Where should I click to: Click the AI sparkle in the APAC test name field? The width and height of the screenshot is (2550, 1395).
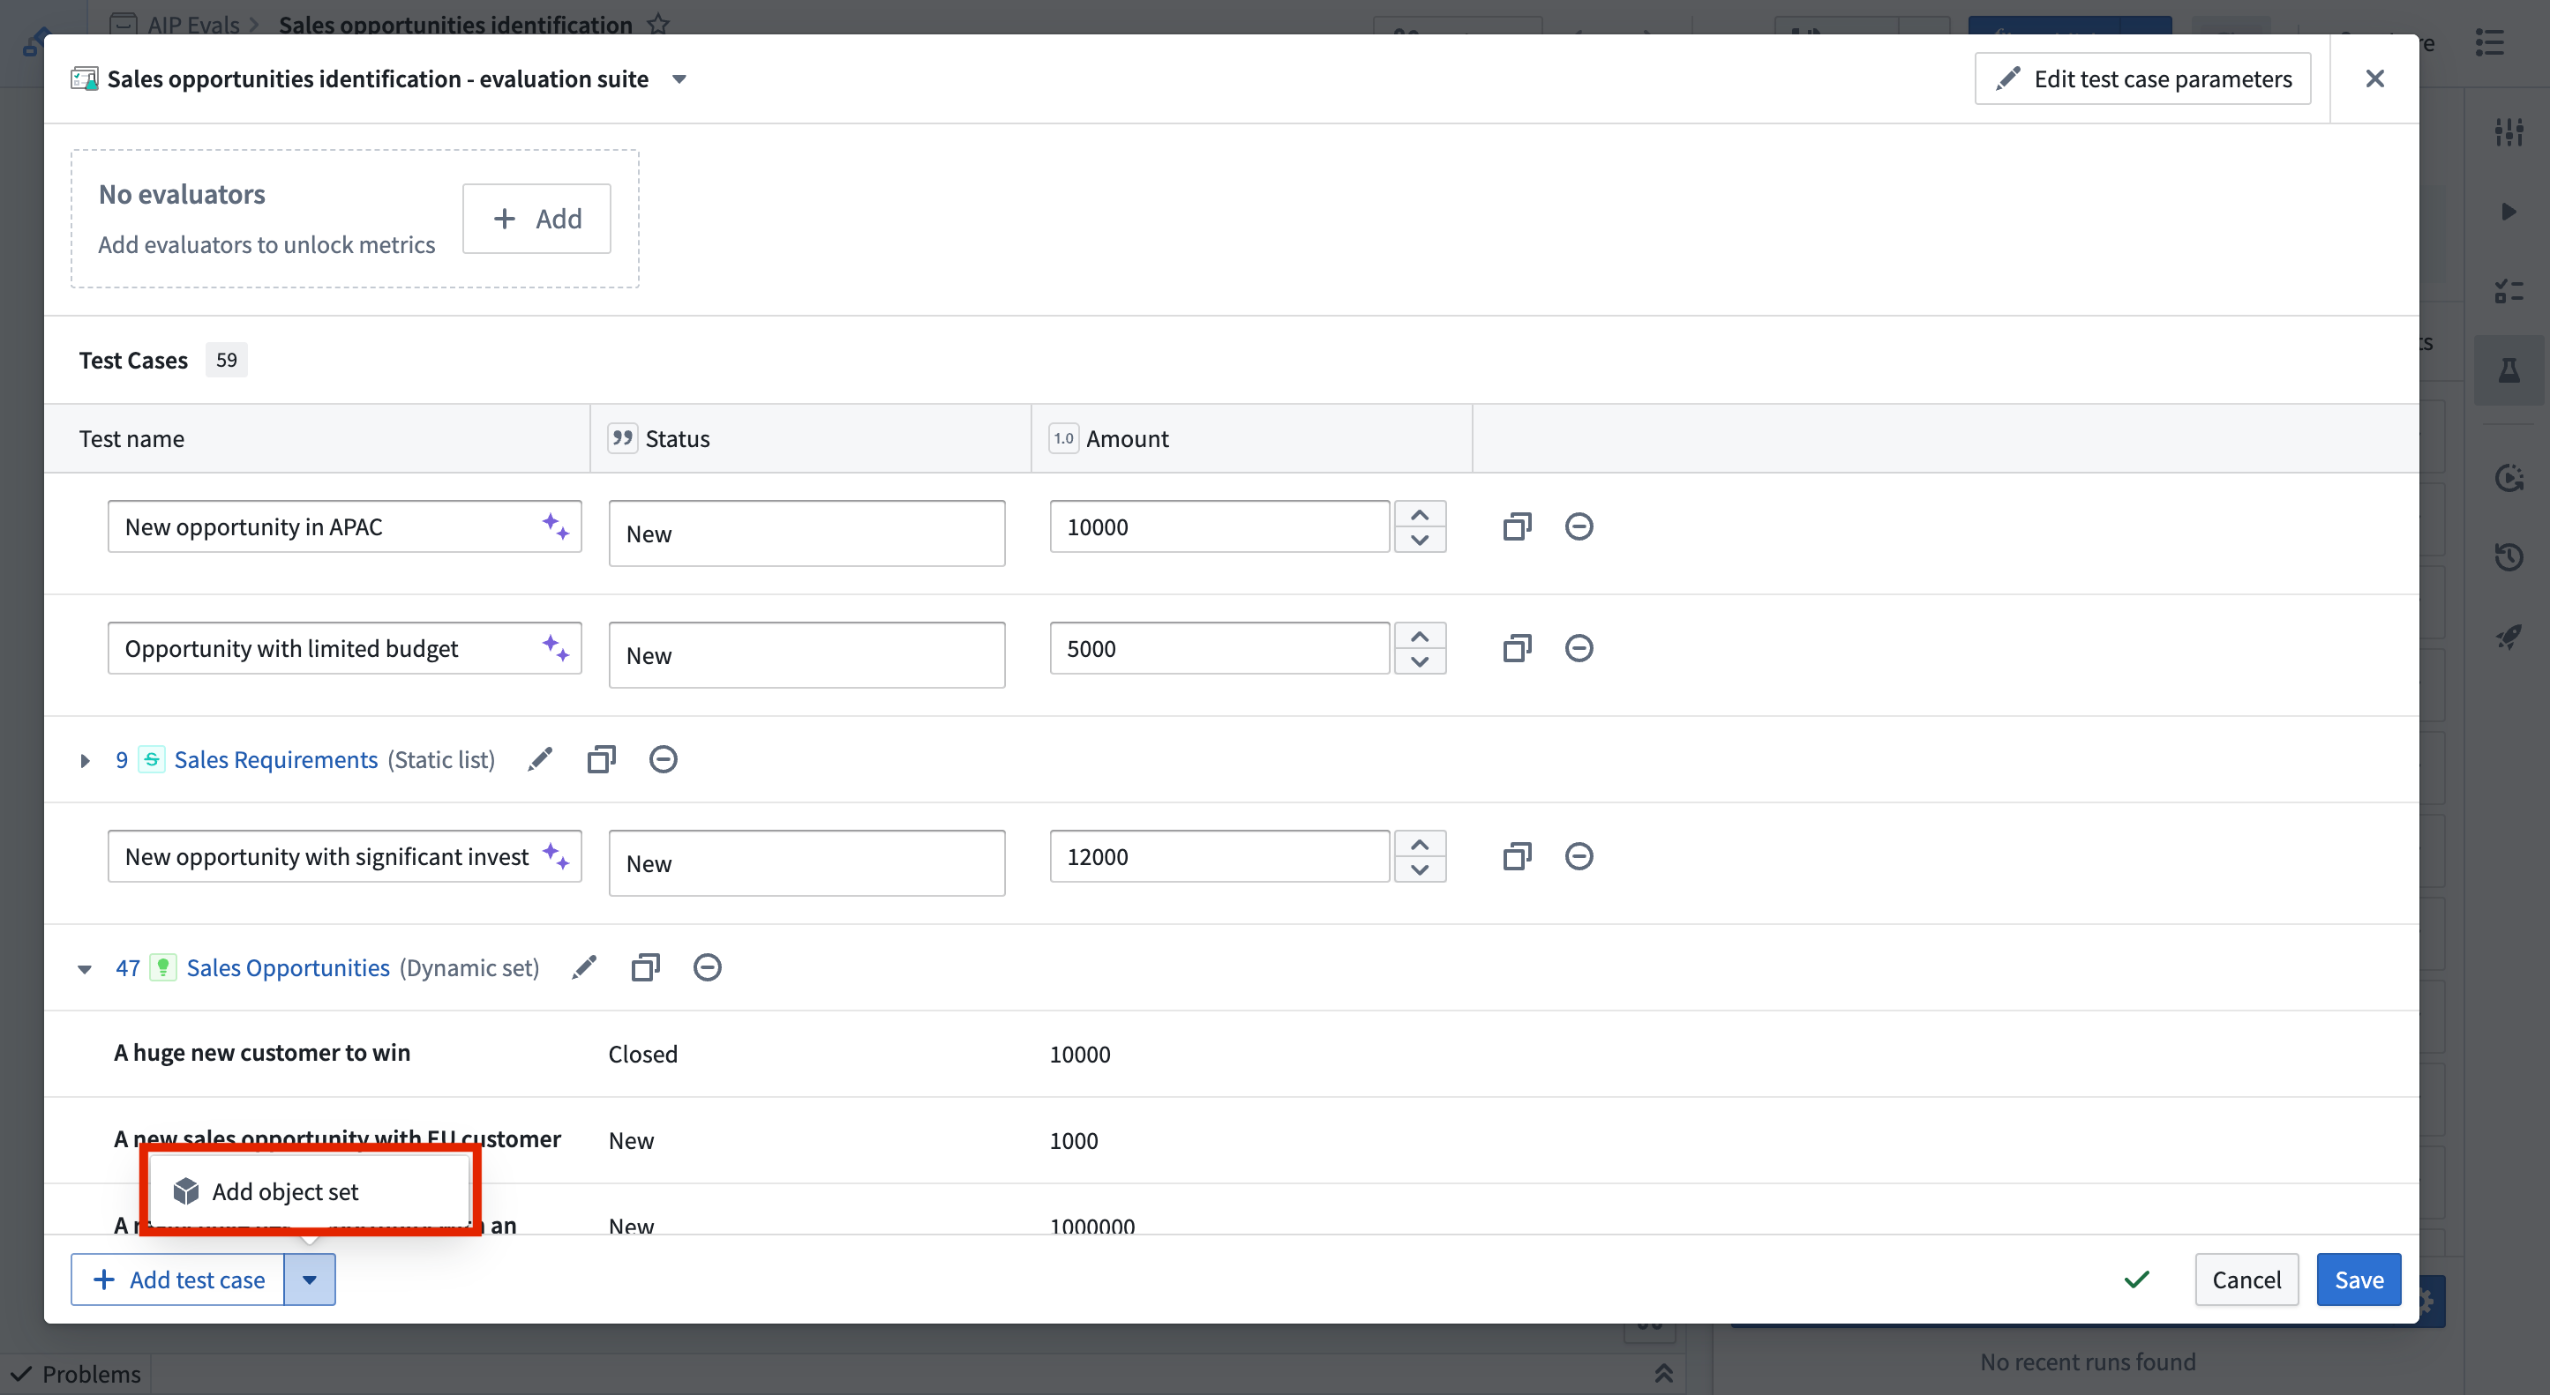pyautogui.click(x=556, y=526)
